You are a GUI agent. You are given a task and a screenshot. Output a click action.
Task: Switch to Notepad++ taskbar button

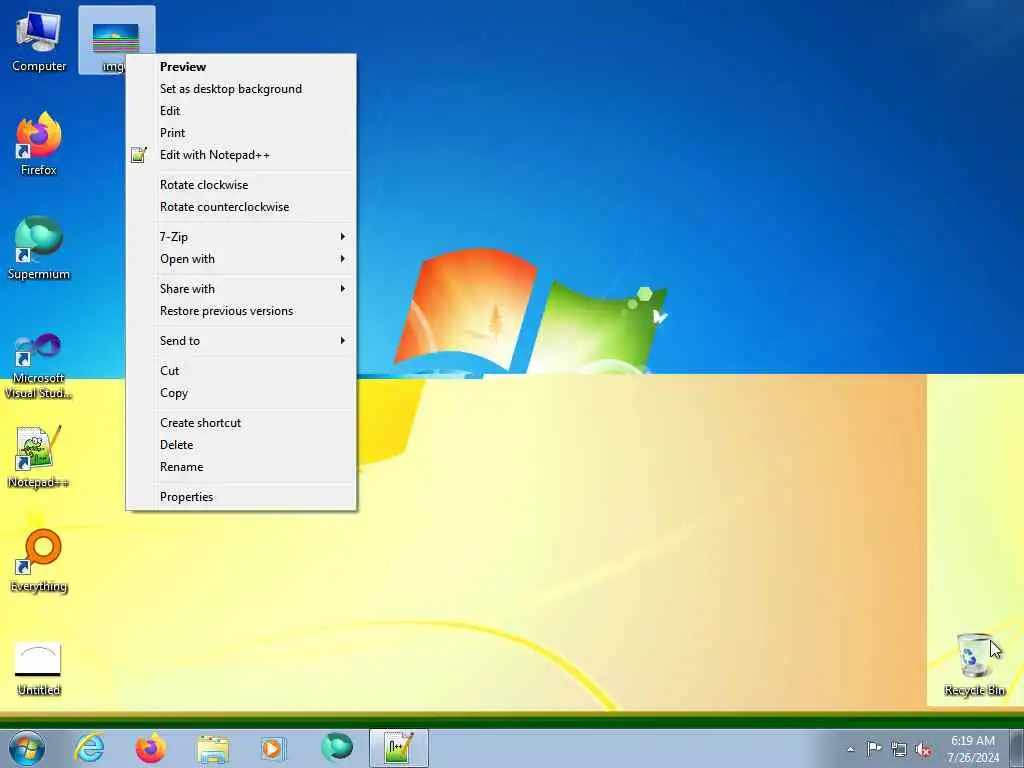(x=398, y=748)
